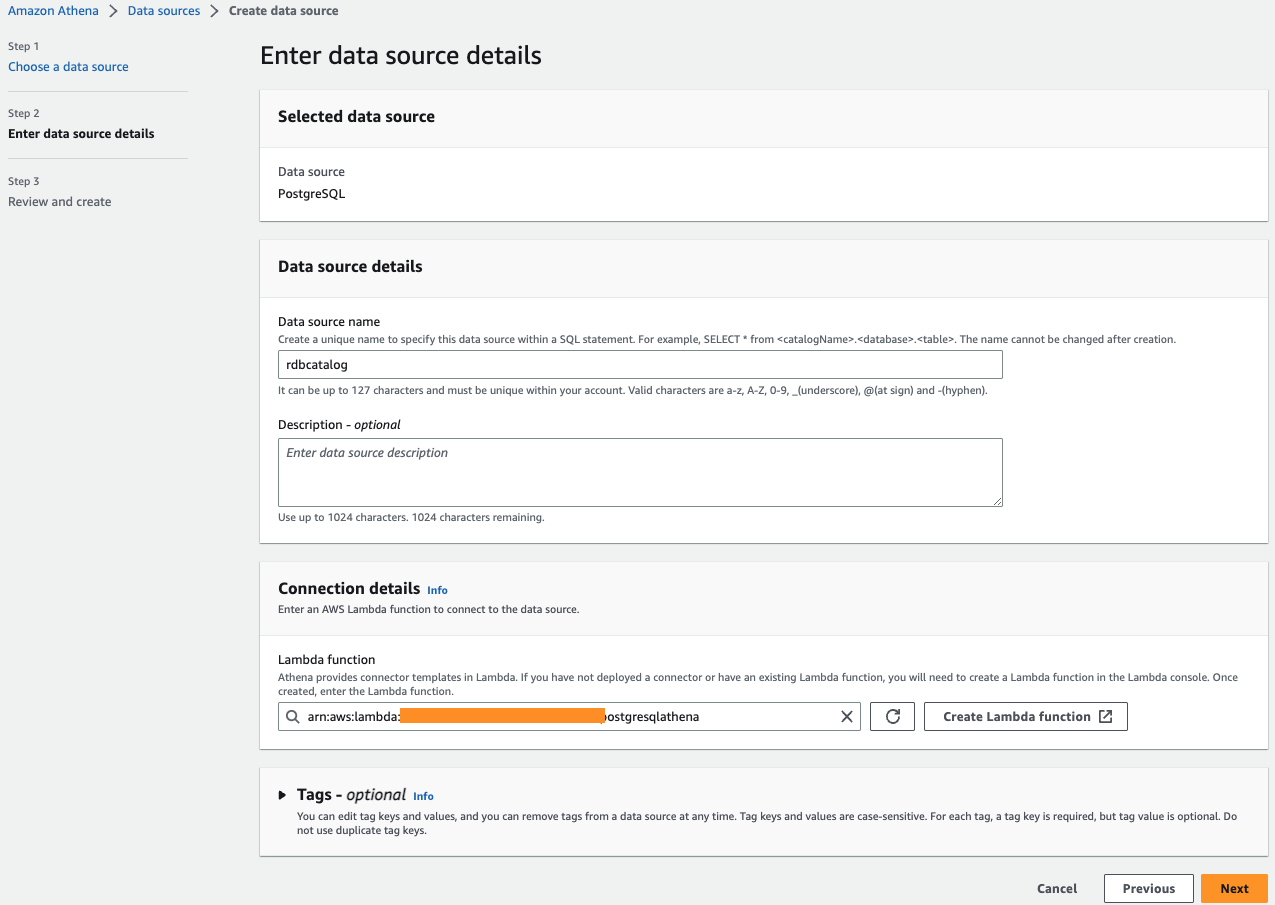The width and height of the screenshot is (1275, 905).
Task: Click the PostgreSQL data source value
Action: pos(311,194)
